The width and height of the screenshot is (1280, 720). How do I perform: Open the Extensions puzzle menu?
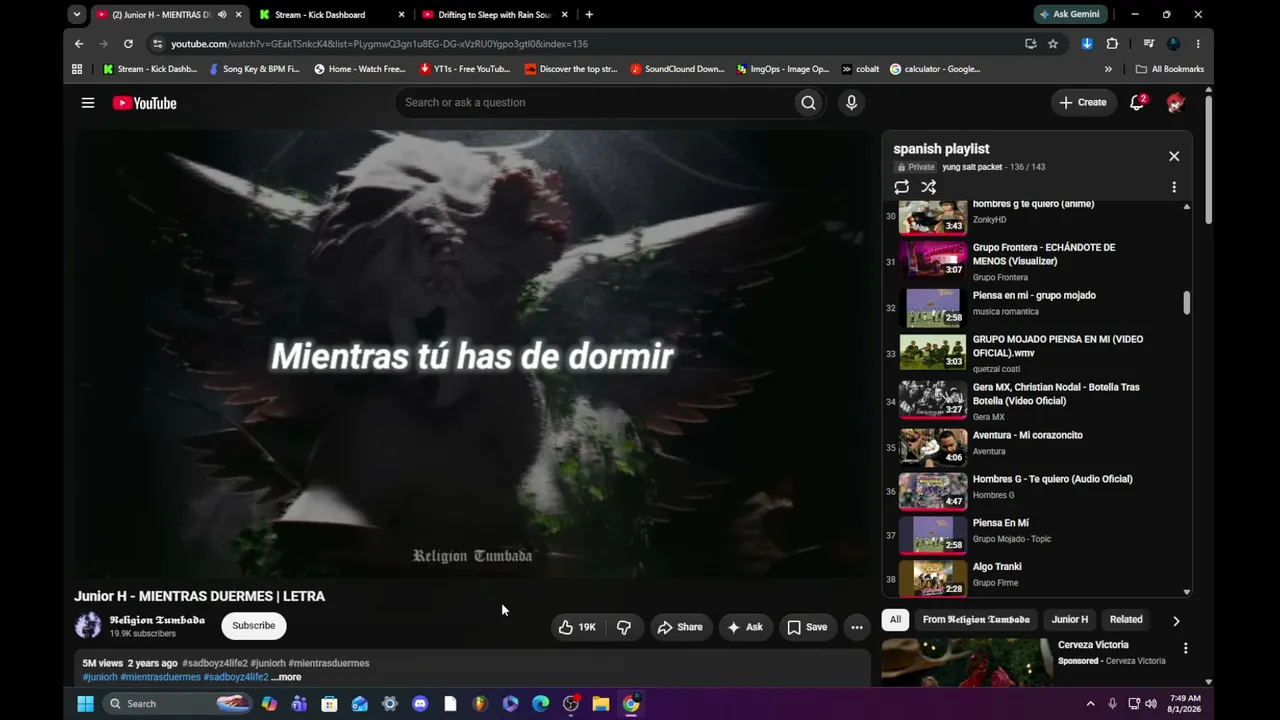point(1112,44)
